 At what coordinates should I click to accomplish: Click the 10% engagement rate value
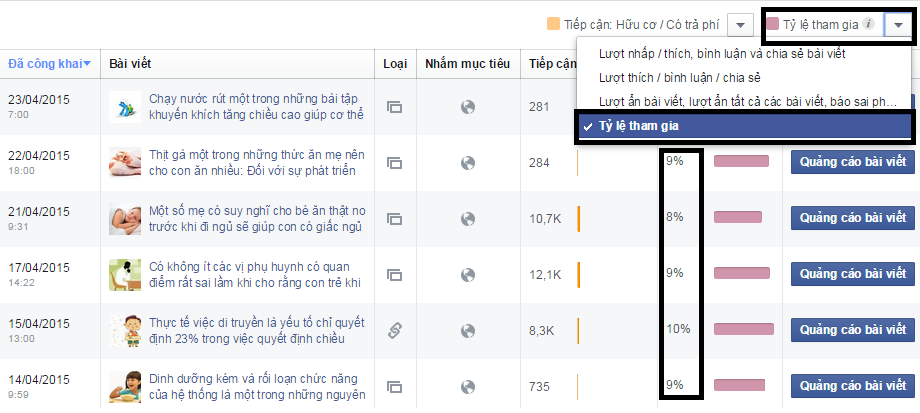[678, 329]
